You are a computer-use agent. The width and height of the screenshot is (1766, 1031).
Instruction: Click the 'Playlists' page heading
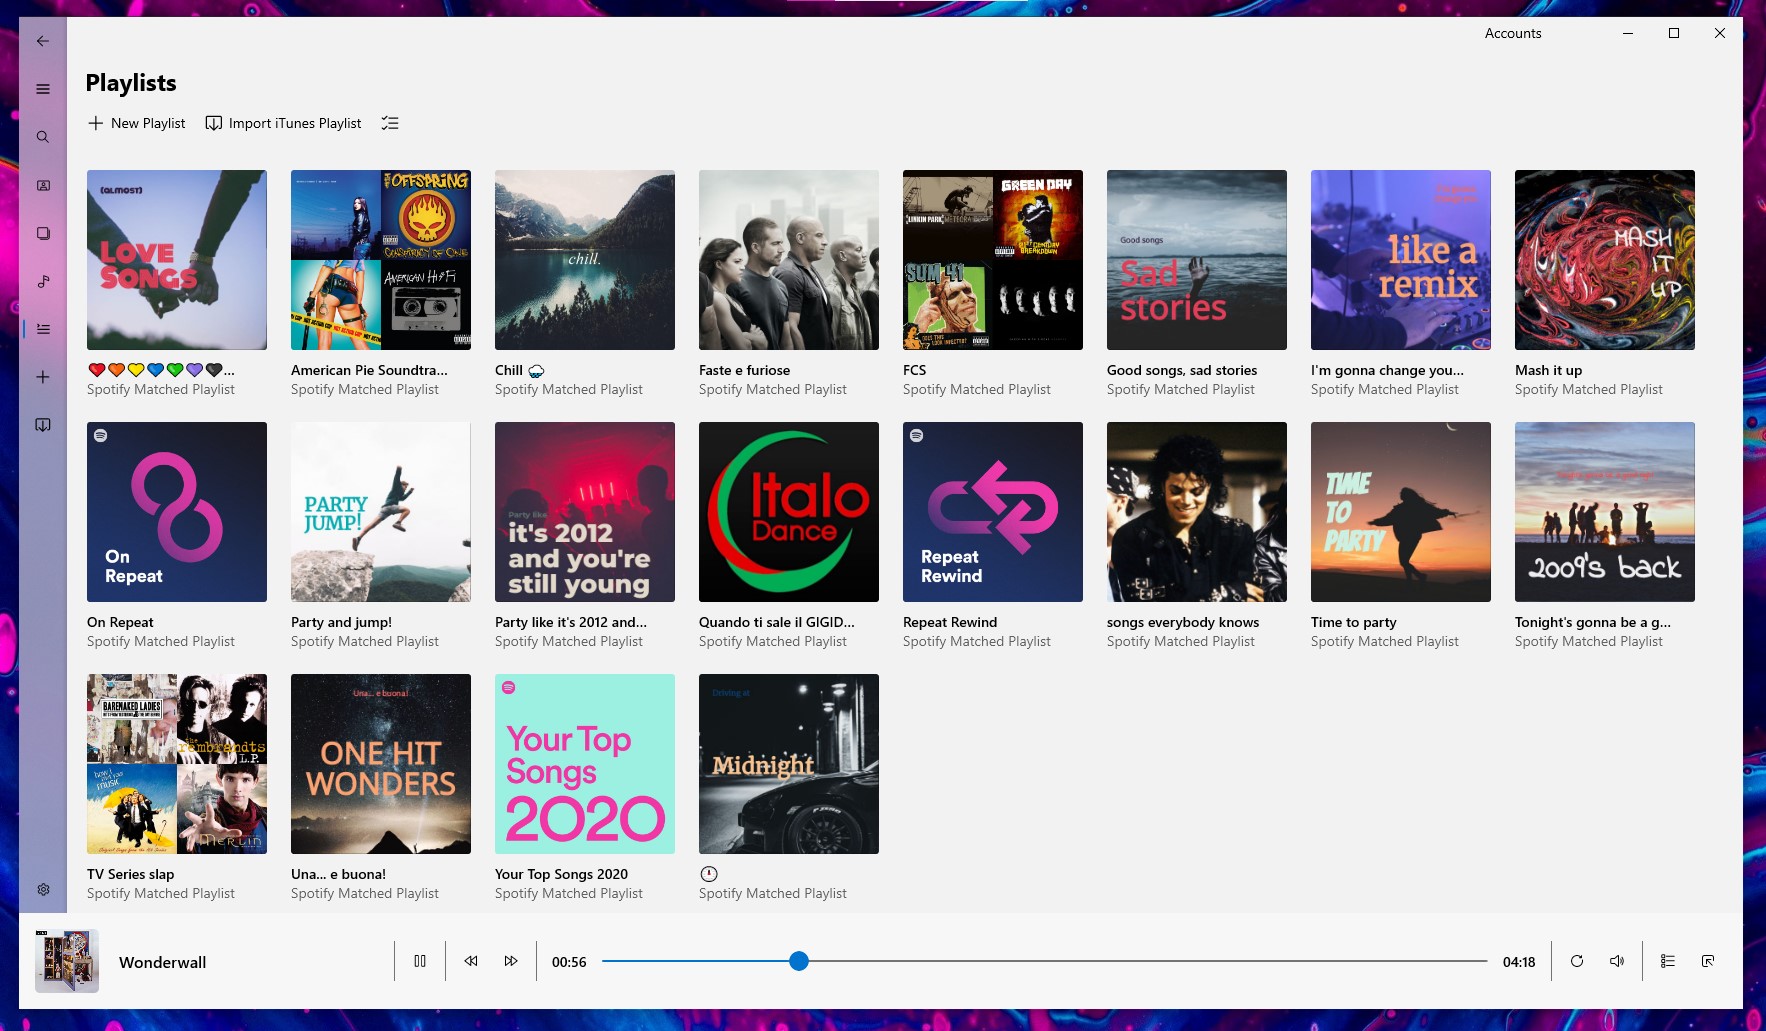point(131,83)
